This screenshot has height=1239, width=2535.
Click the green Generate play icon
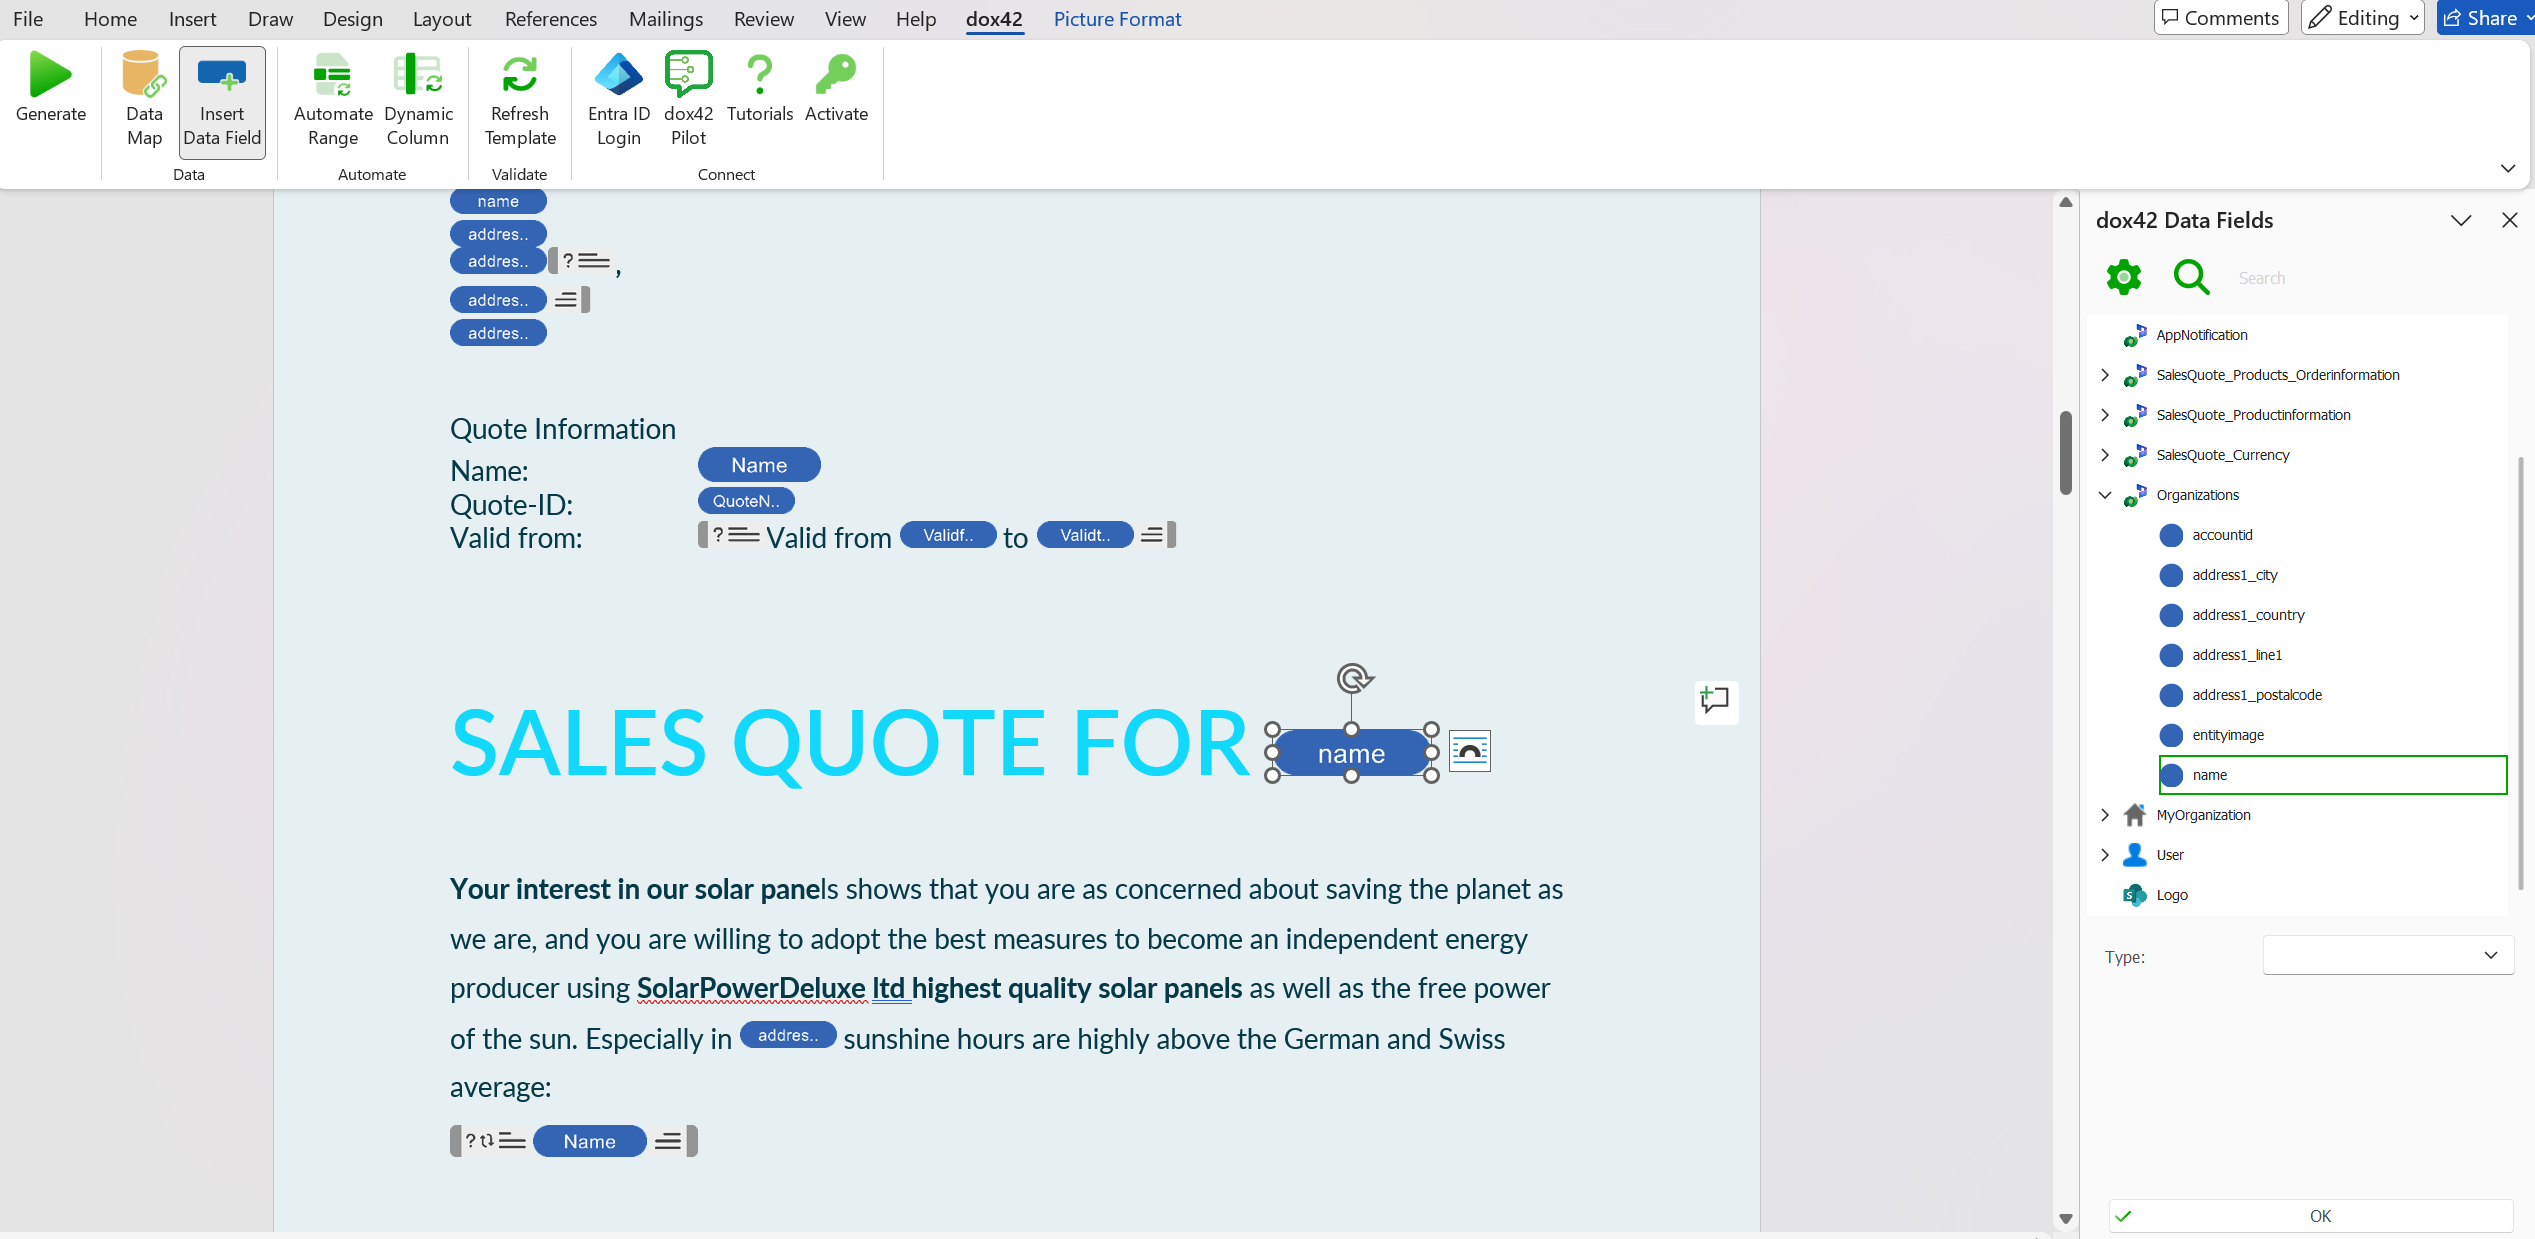(x=50, y=76)
